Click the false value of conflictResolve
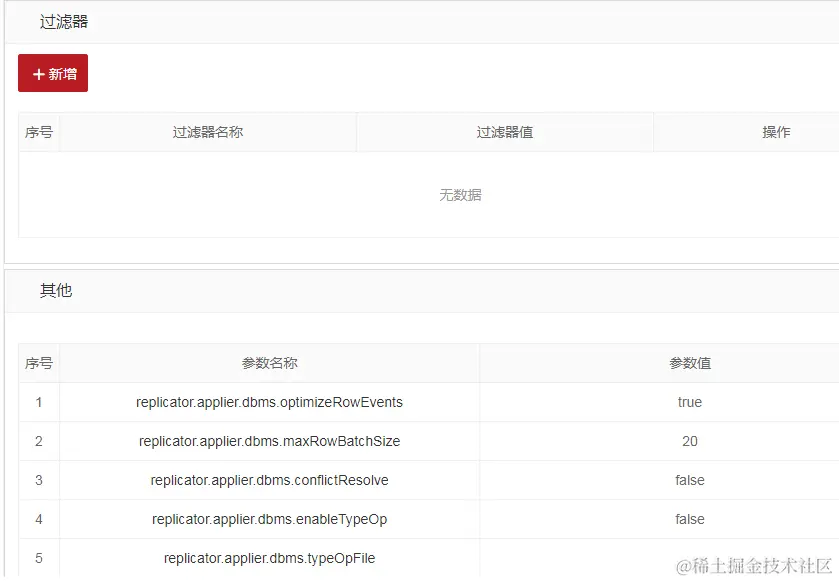Image resolution: width=839 pixels, height=582 pixels. [690, 480]
